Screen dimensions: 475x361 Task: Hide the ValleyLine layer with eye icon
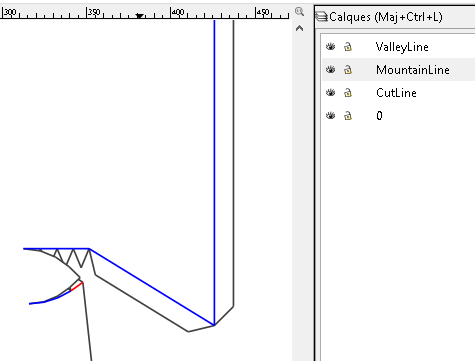pos(330,46)
